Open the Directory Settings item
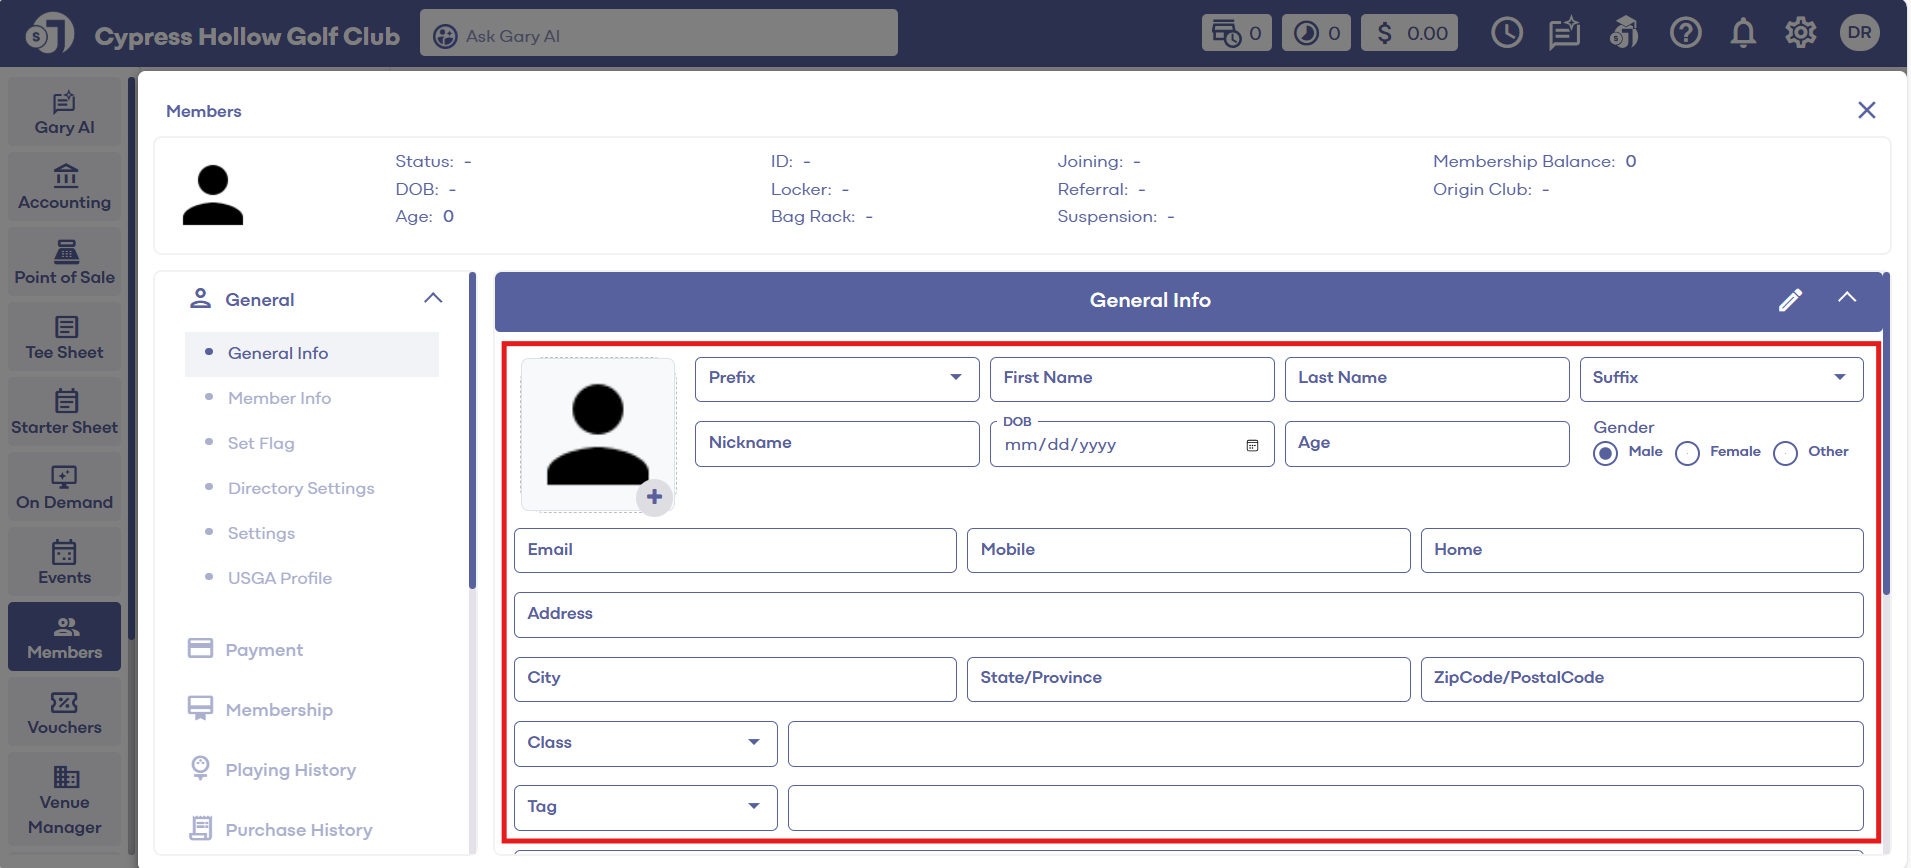 (x=301, y=488)
